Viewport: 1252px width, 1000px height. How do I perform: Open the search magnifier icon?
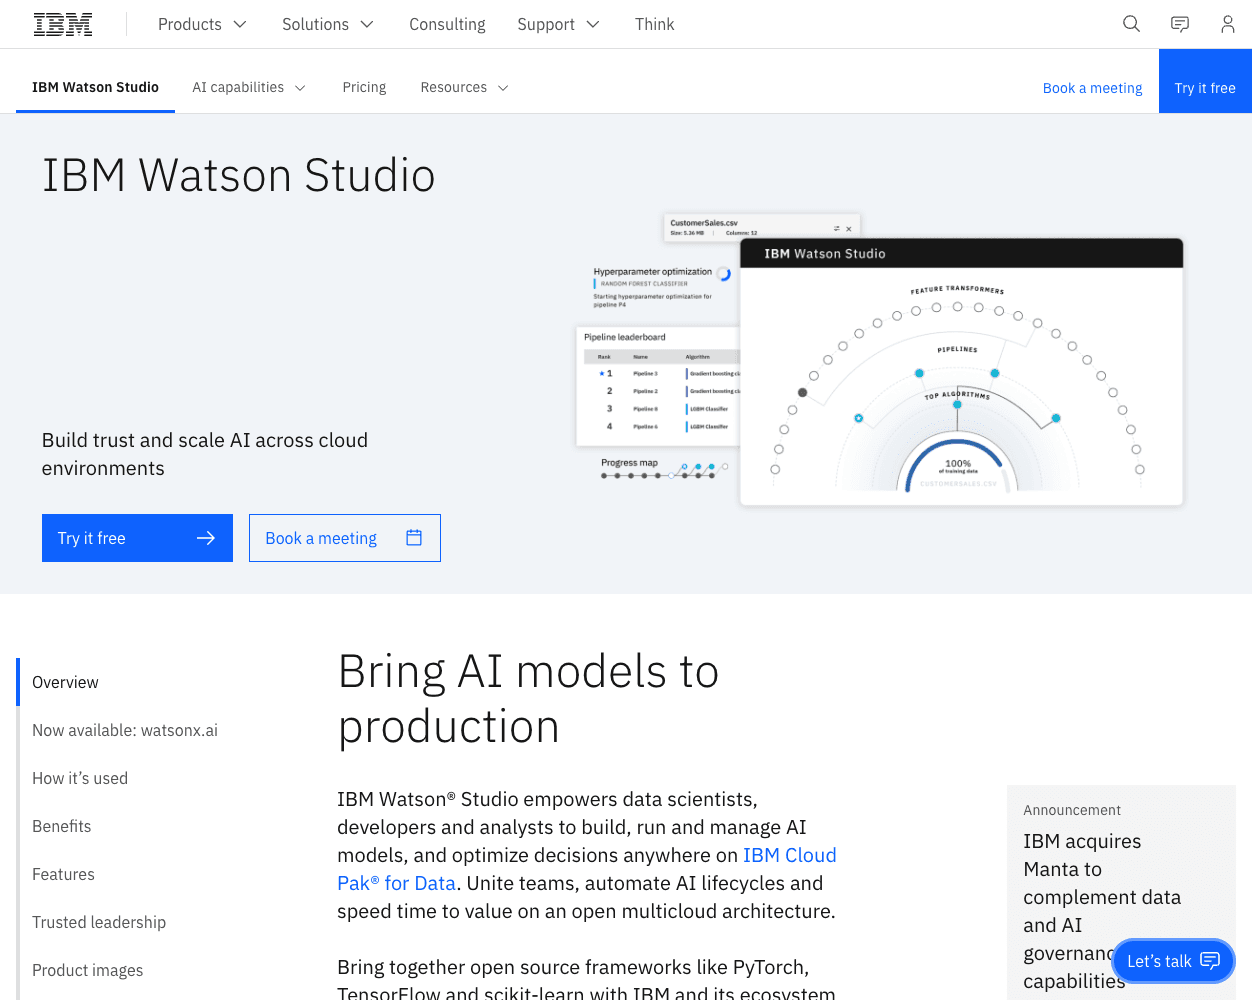[x=1131, y=24]
